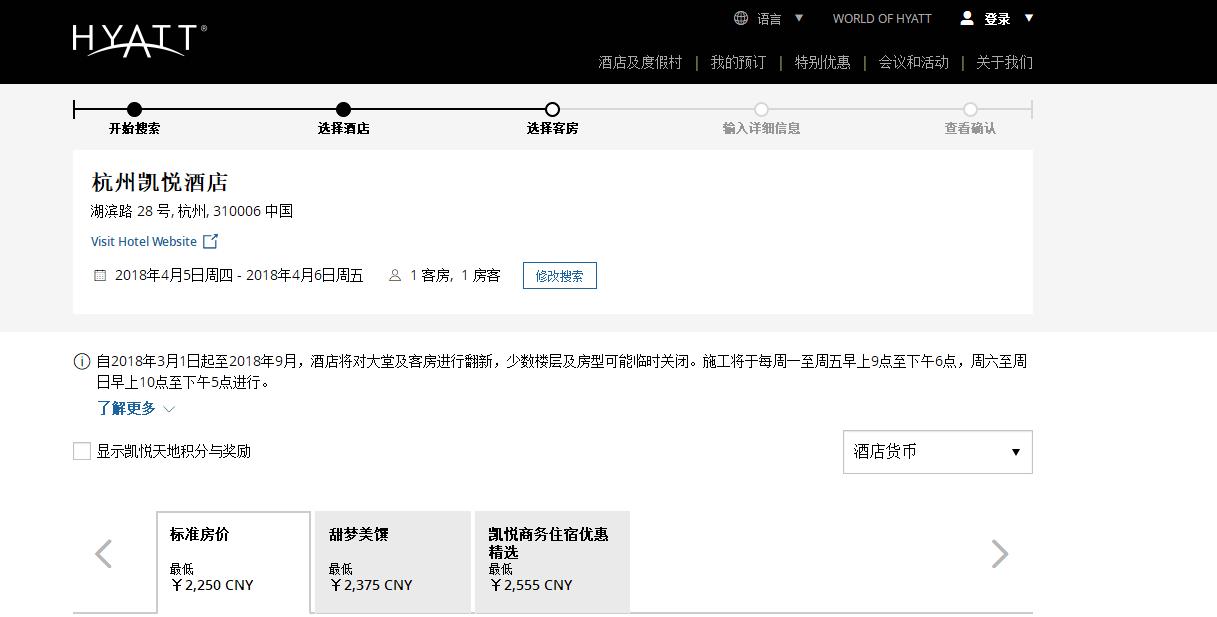Go back to 开始搜索 step

134,109
